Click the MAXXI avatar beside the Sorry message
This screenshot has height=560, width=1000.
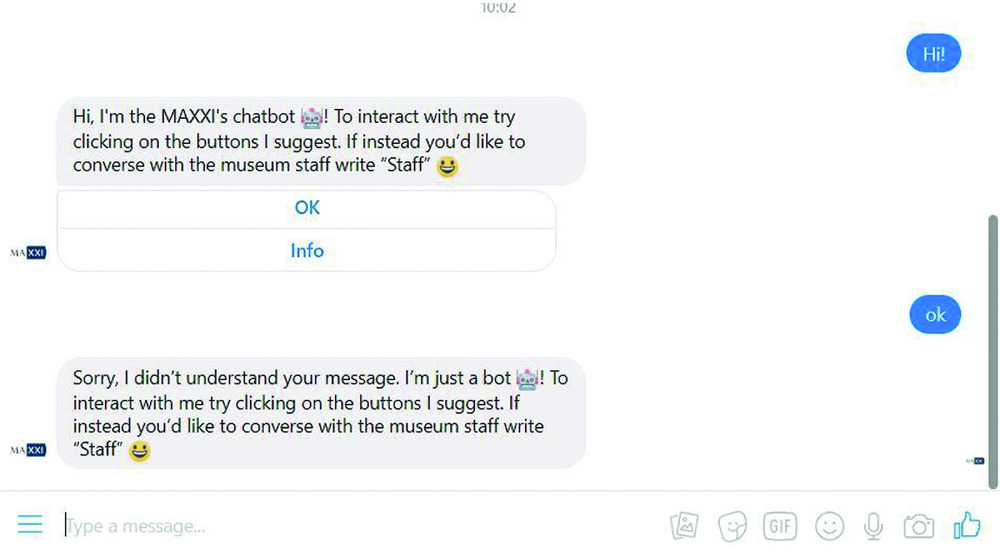pos(29,451)
